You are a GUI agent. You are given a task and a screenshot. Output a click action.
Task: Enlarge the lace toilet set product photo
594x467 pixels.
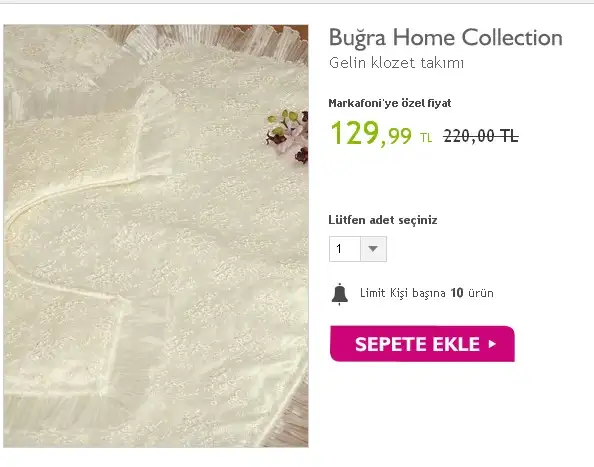pos(156,236)
